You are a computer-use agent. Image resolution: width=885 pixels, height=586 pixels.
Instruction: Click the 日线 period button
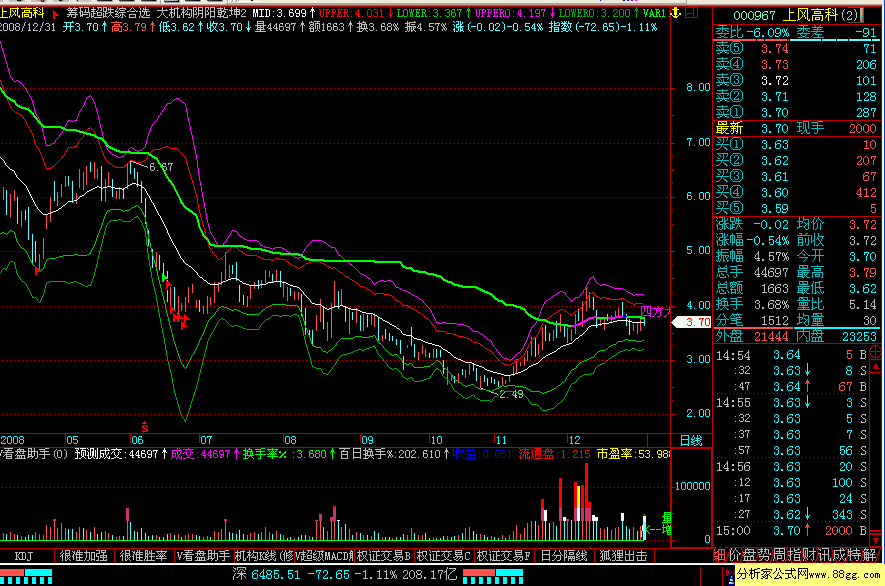pyautogui.click(x=691, y=440)
